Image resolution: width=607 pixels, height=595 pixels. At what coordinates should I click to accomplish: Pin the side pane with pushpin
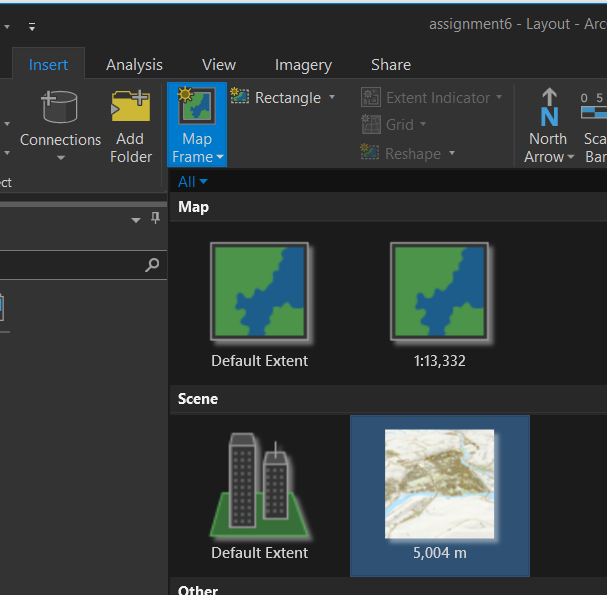(156, 218)
